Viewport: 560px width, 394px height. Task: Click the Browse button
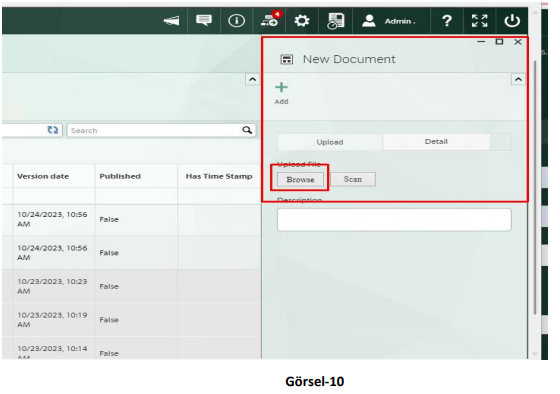click(300, 179)
